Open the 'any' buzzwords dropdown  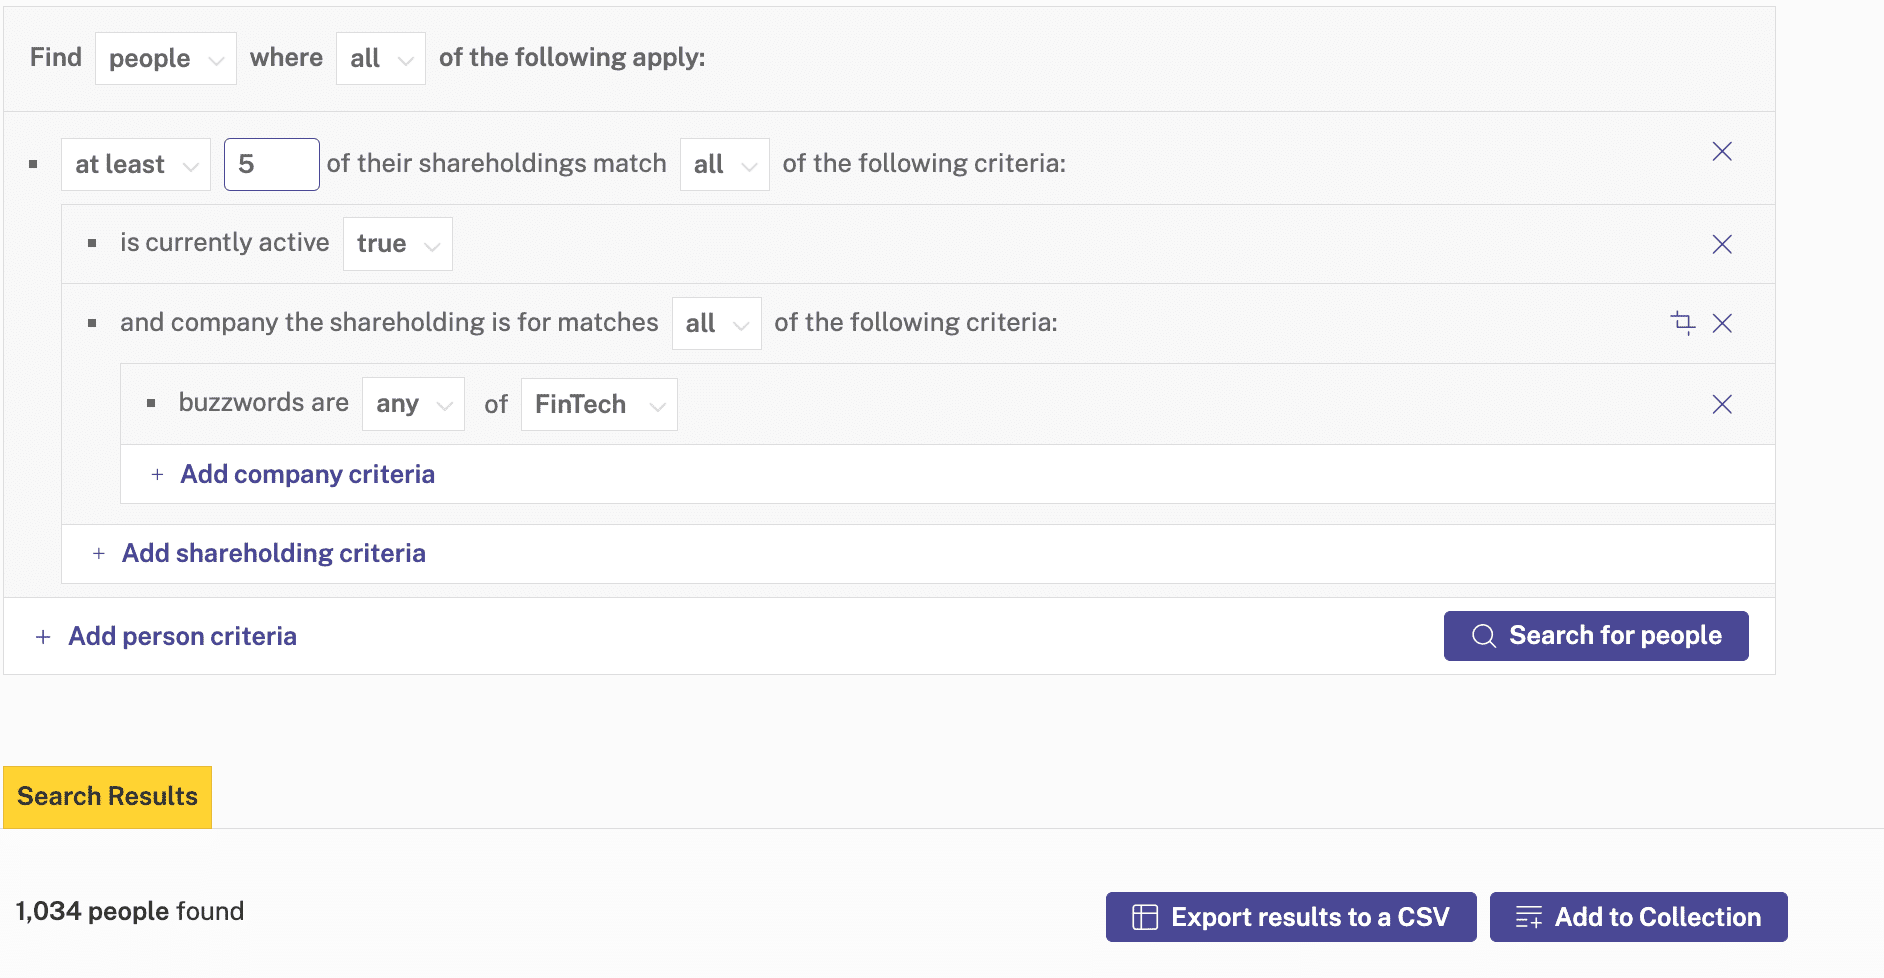tap(413, 404)
